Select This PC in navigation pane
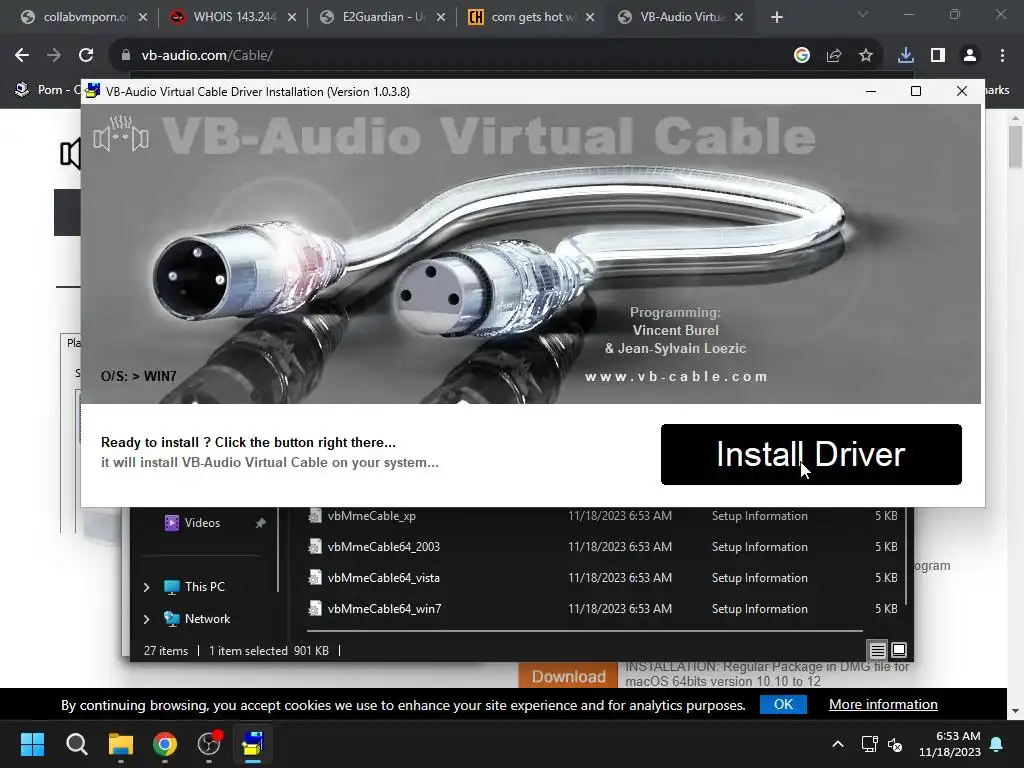 (204, 586)
